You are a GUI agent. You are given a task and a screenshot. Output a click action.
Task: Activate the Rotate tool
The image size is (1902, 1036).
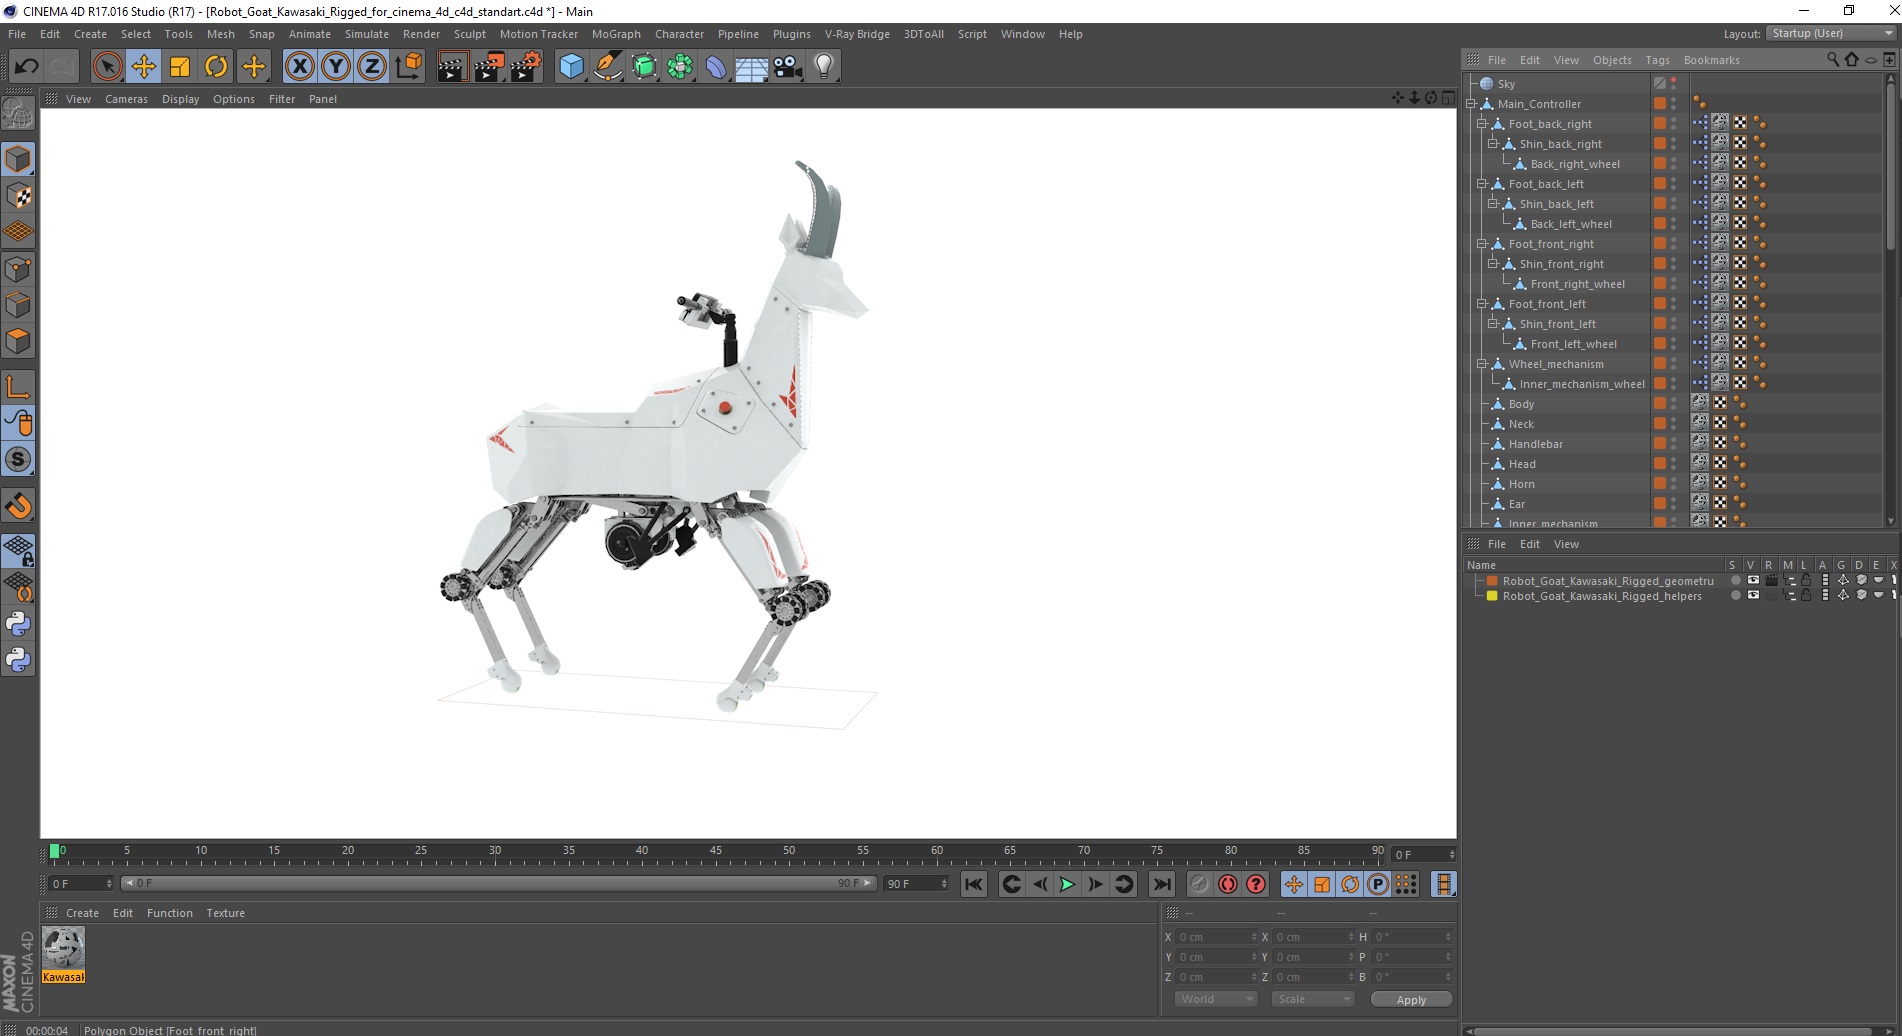coord(216,67)
